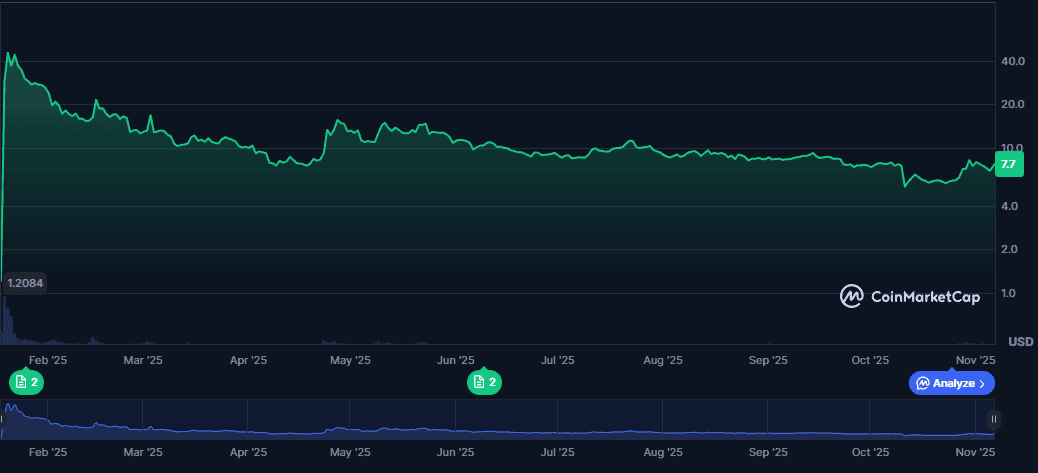This screenshot has width=1038, height=473.
Task: Click the chevron arrow on the Analyze button
Action: (x=983, y=383)
